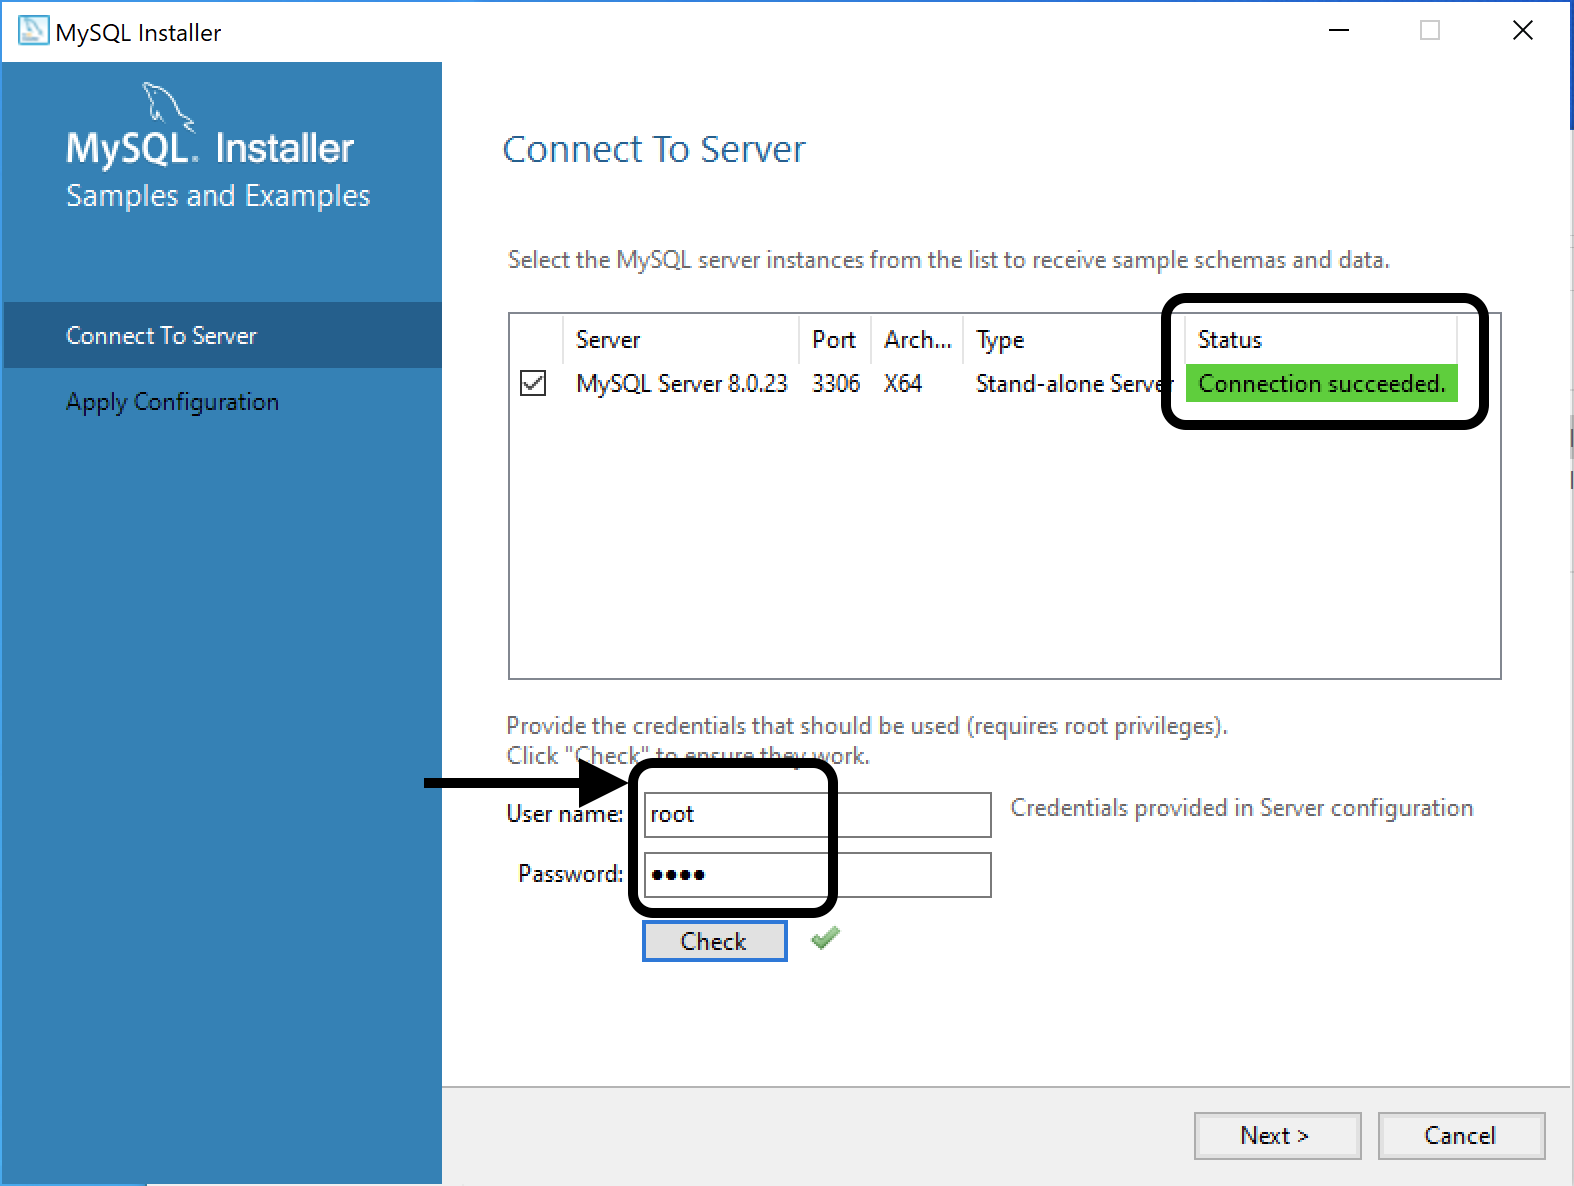Screen dimensions: 1574x1186
Task: Click the Cancel button
Action: click(x=1461, y=1136)
